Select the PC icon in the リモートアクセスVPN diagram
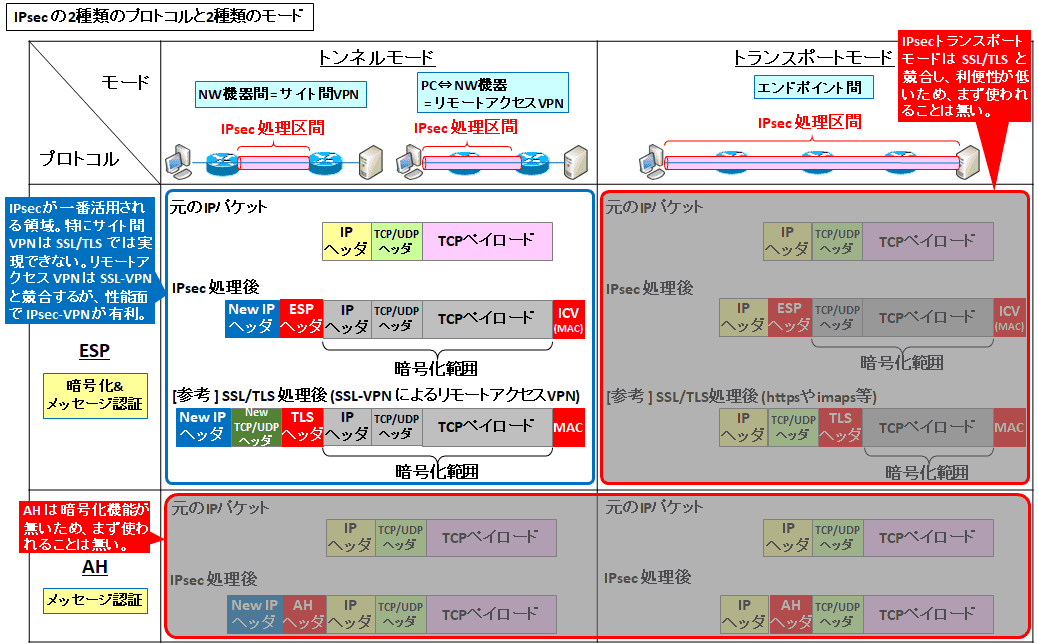The width and height of the screenshot is (1038, 644). 409,161
